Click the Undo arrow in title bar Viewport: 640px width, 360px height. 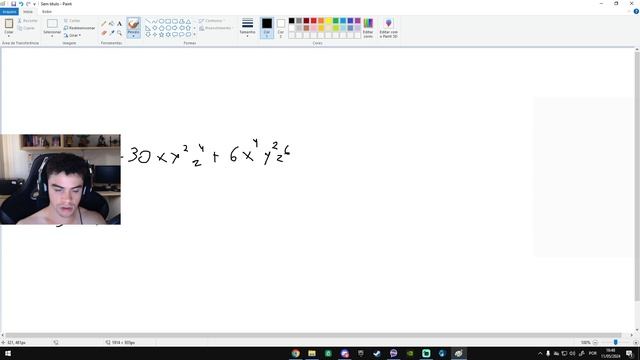[x=21, y=4]
